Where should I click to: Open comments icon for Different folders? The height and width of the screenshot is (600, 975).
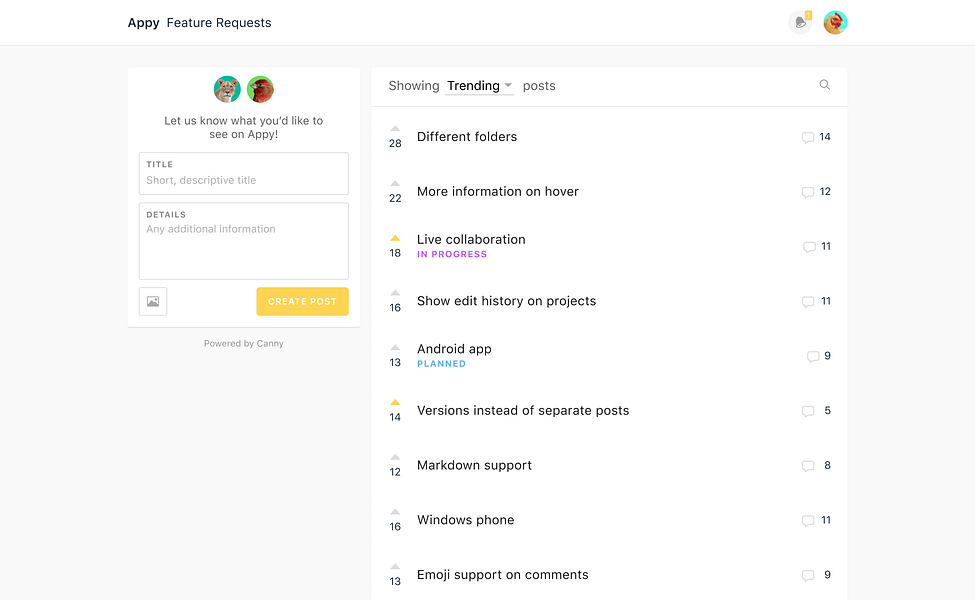[x=808, y=138]
